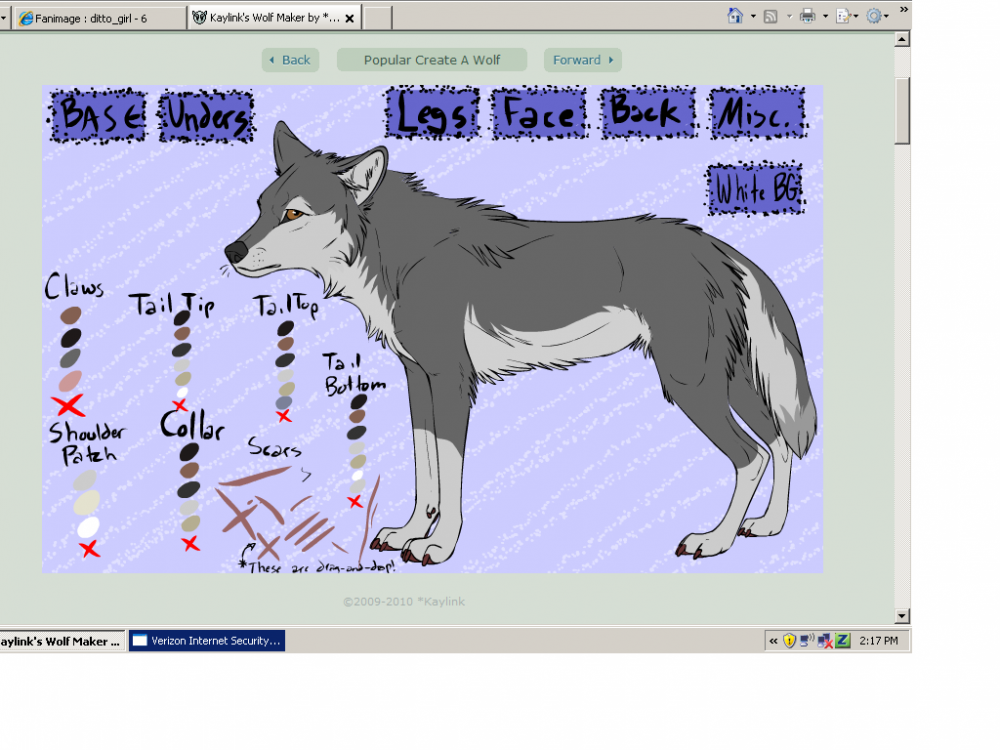Viewport: 1000px width, 750px height.
Task: Click the security shield tray icon
Action: [x=789, y=641]
